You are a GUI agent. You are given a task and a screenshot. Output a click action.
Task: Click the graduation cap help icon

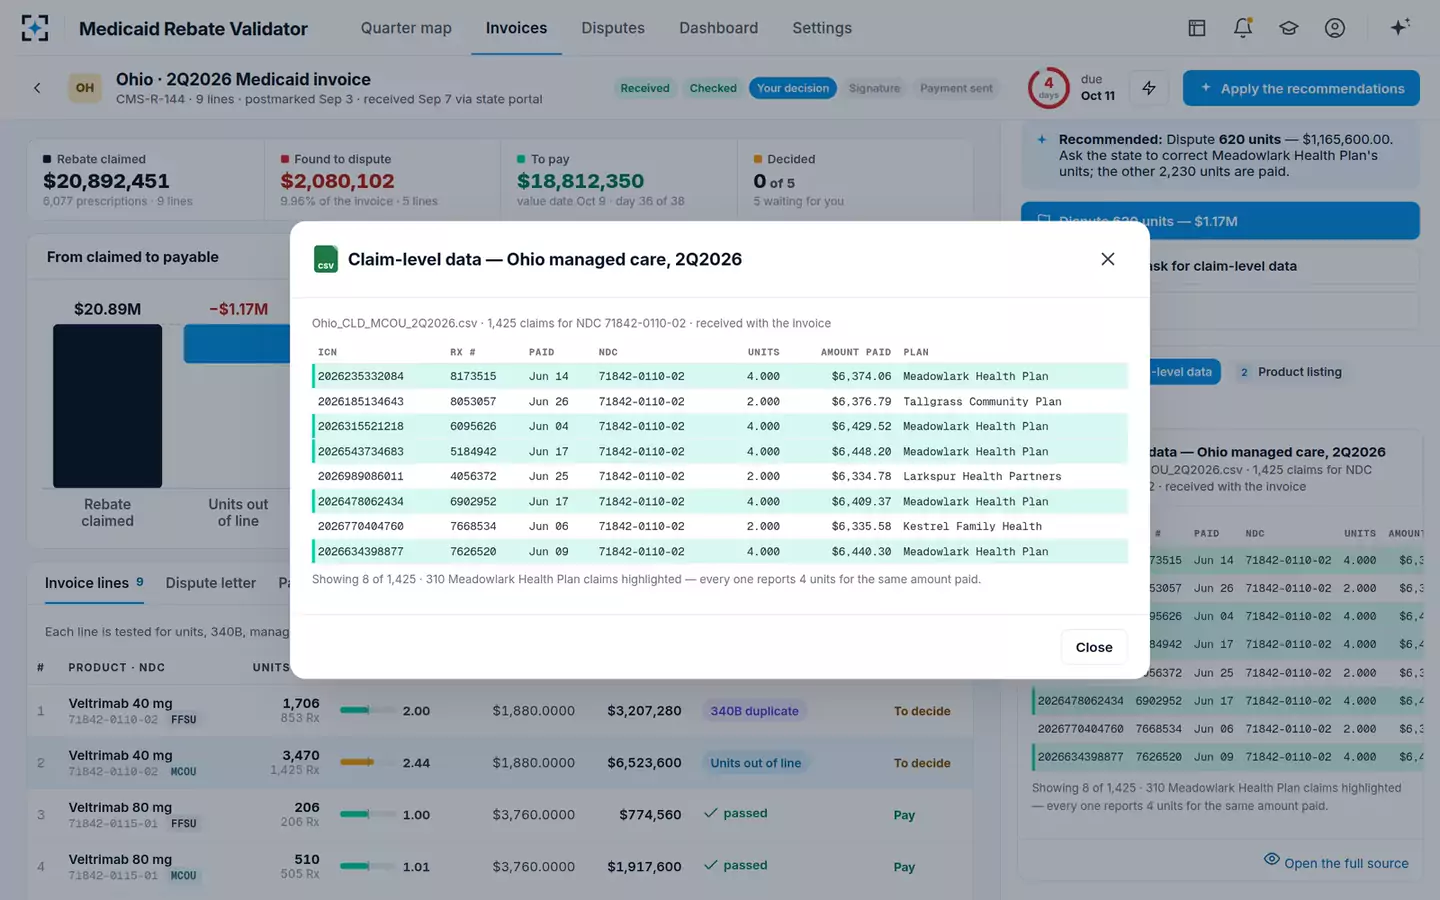tap(1289, 28)
